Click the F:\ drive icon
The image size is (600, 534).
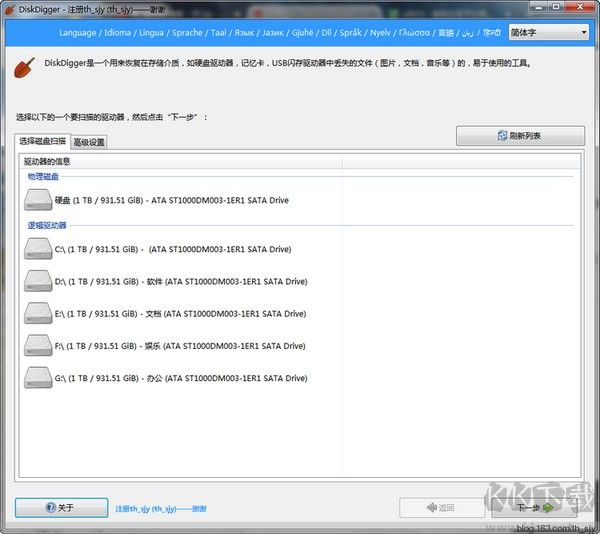pyautogui.click(x=38, y=345)
